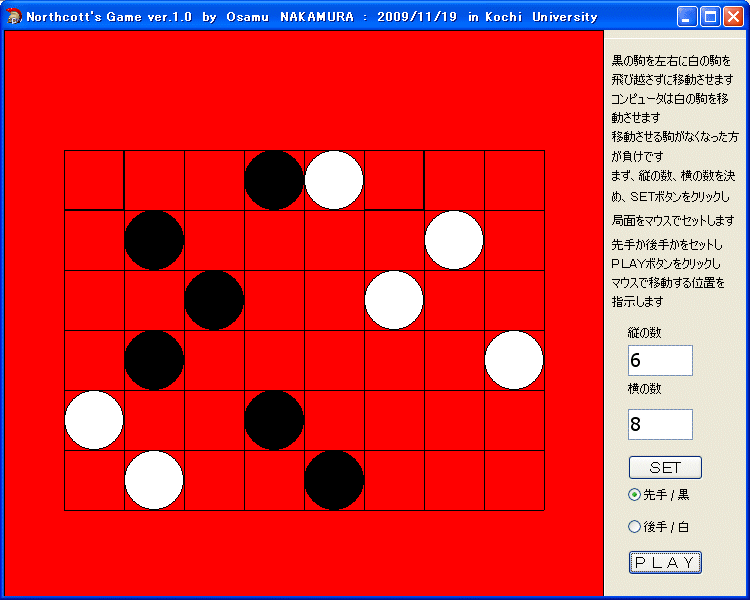The height and width of the screenshot is (600, 750).
Task: Click the white piece in the fifth row
Action: [x=94, y=420]
